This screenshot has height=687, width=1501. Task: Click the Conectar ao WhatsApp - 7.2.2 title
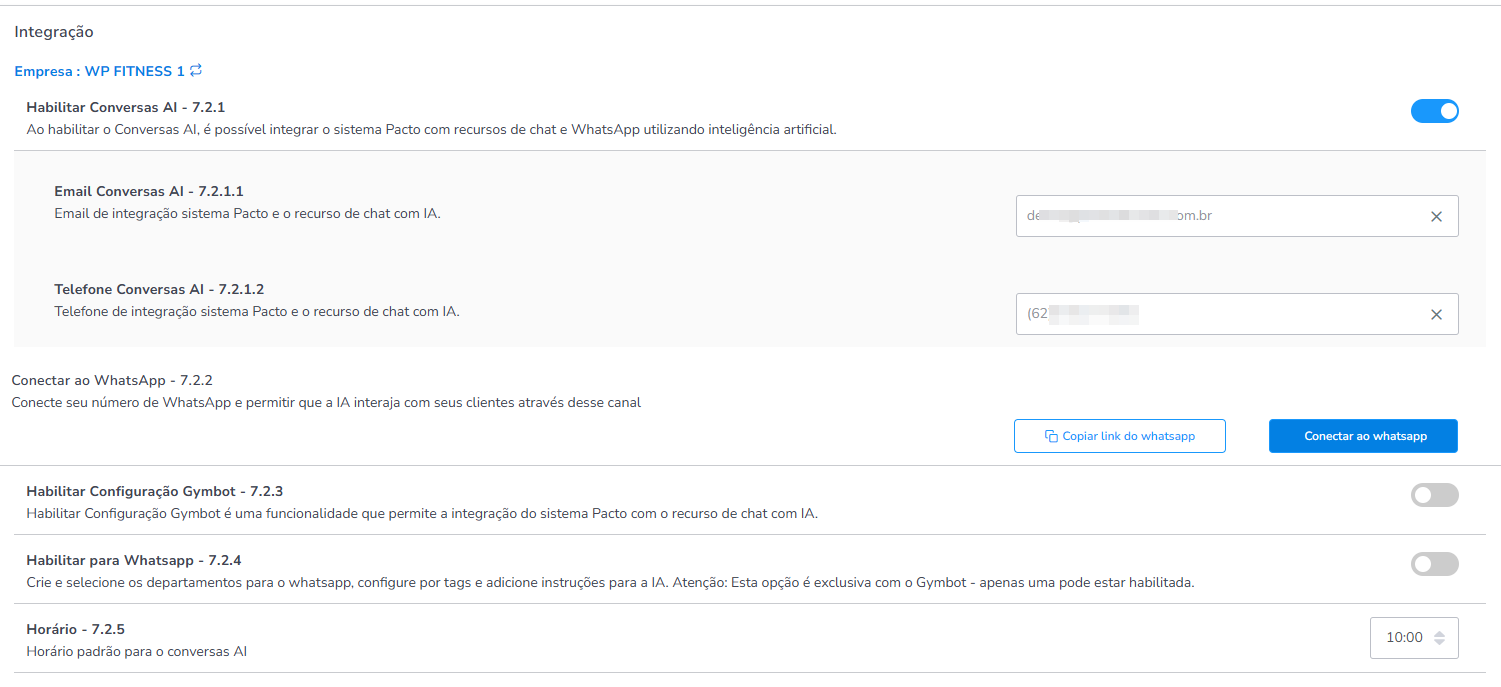tap(112, 381)
